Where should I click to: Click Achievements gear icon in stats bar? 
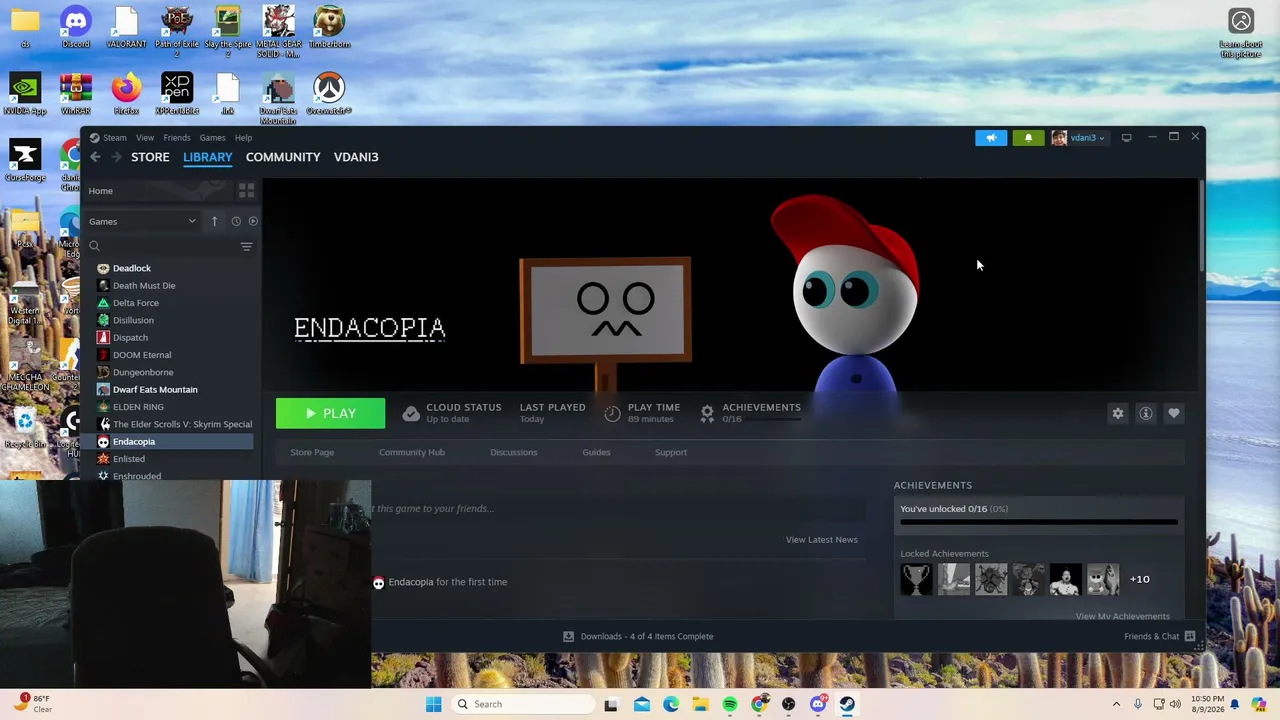pyautogui.click(x=707, y=413)
